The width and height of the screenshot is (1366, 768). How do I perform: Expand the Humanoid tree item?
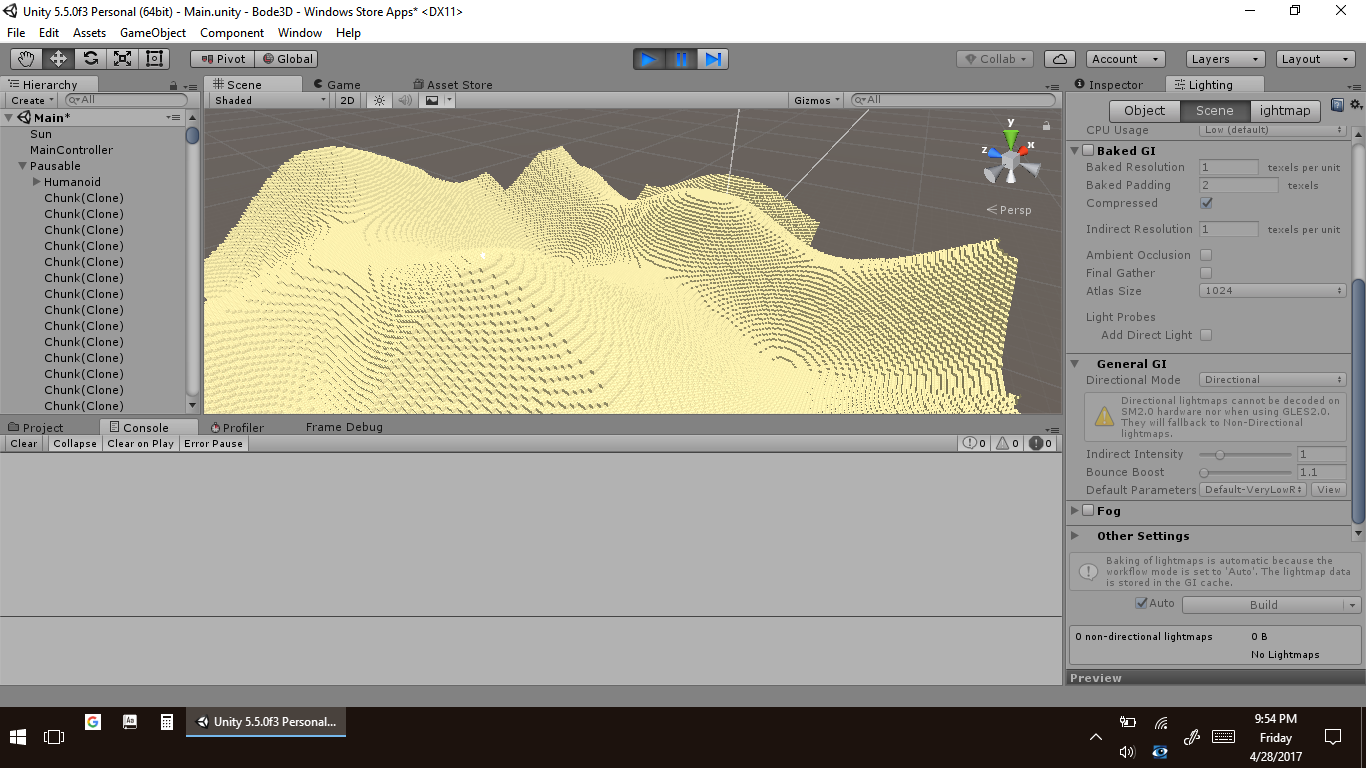point(37,182)
